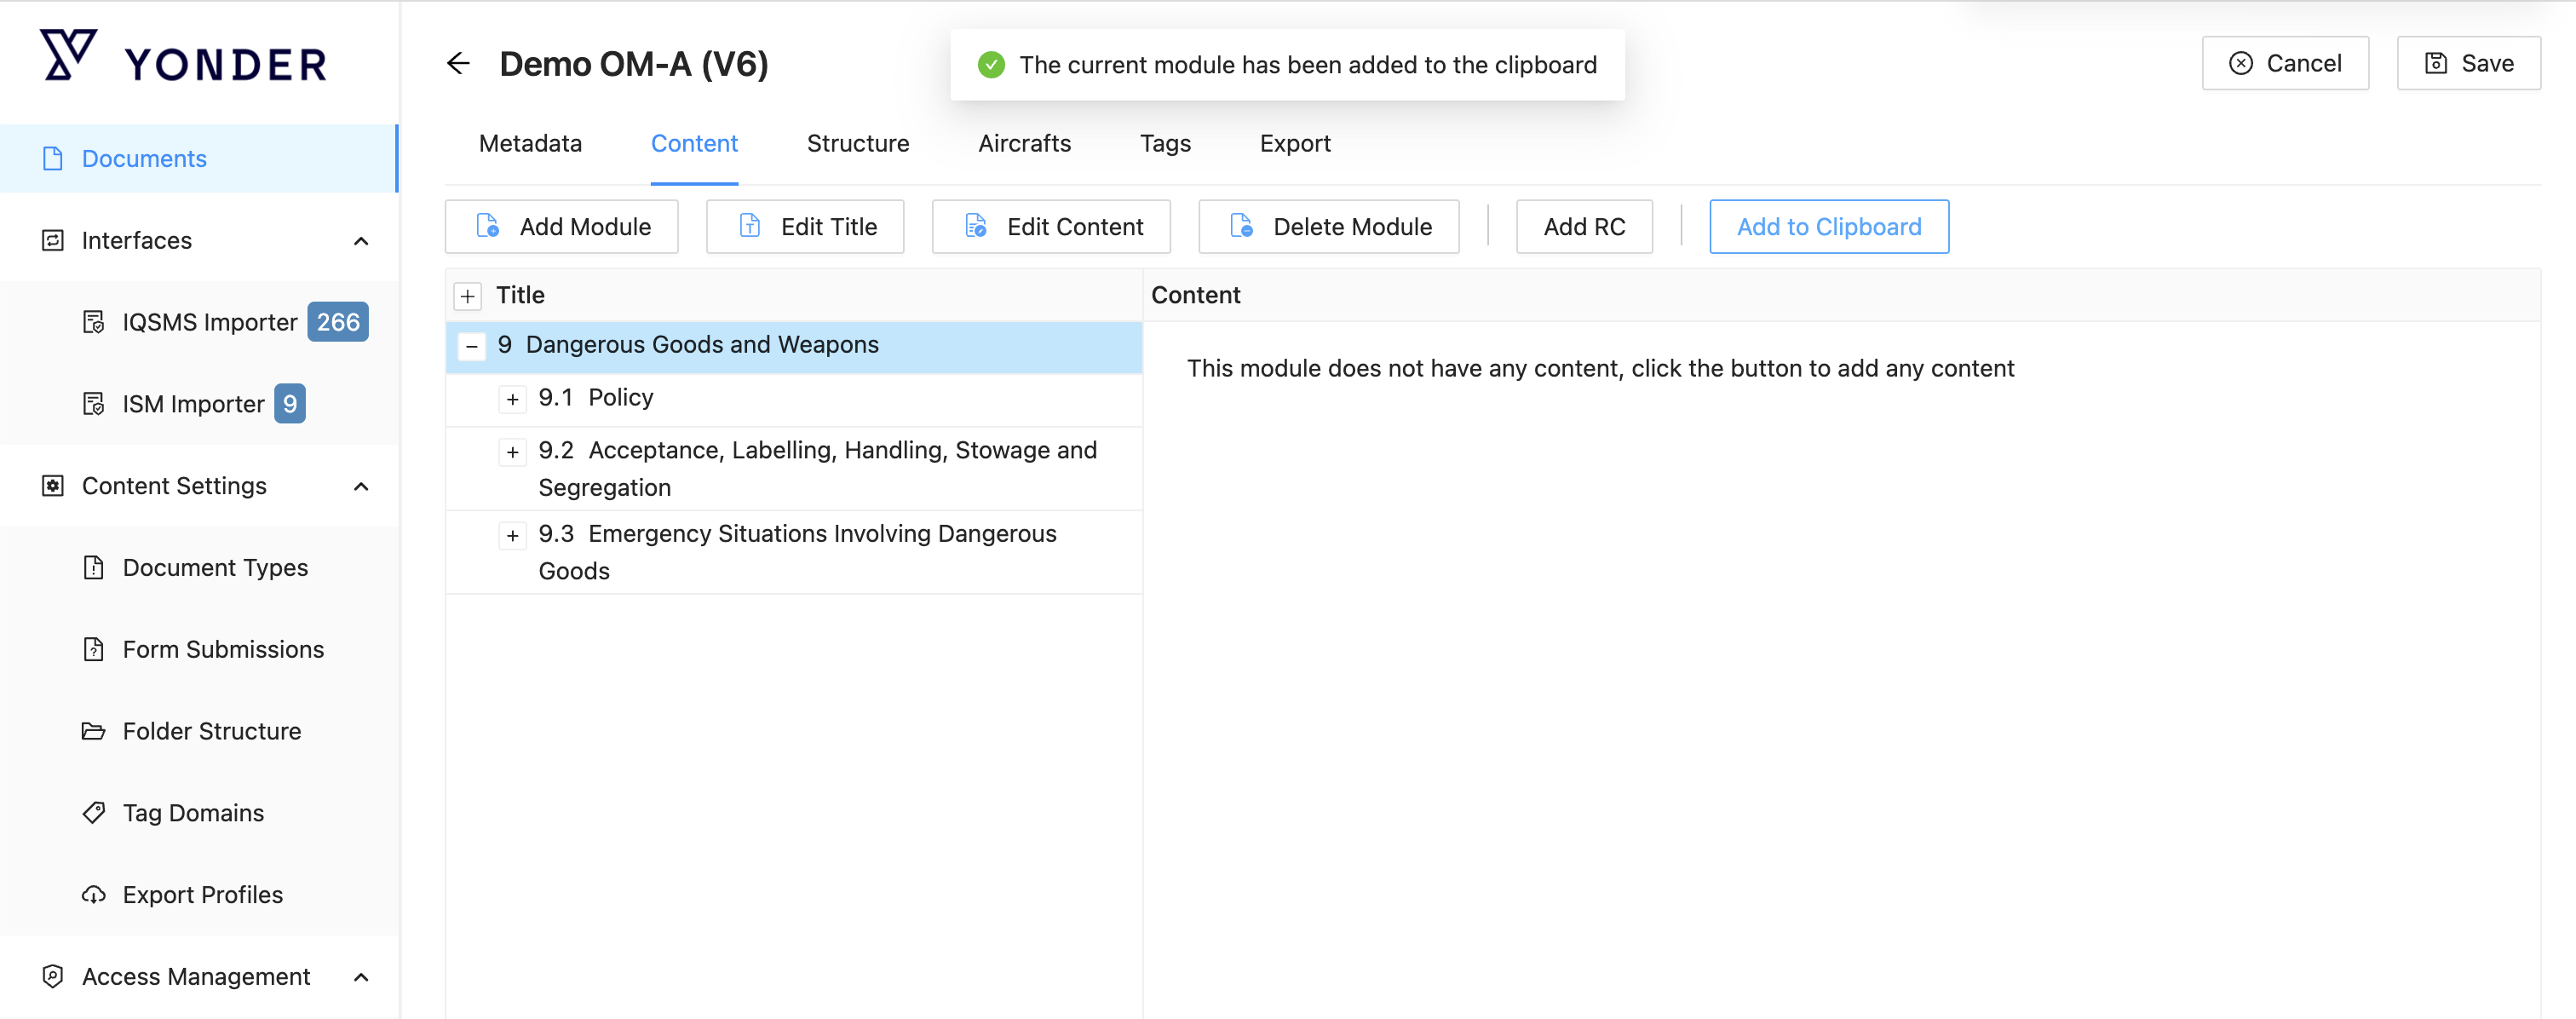Image resolution: width=2576 pixels, height=1019 pixels.
Task: Expand all rows using the Title plus
Action: [467, 296]
